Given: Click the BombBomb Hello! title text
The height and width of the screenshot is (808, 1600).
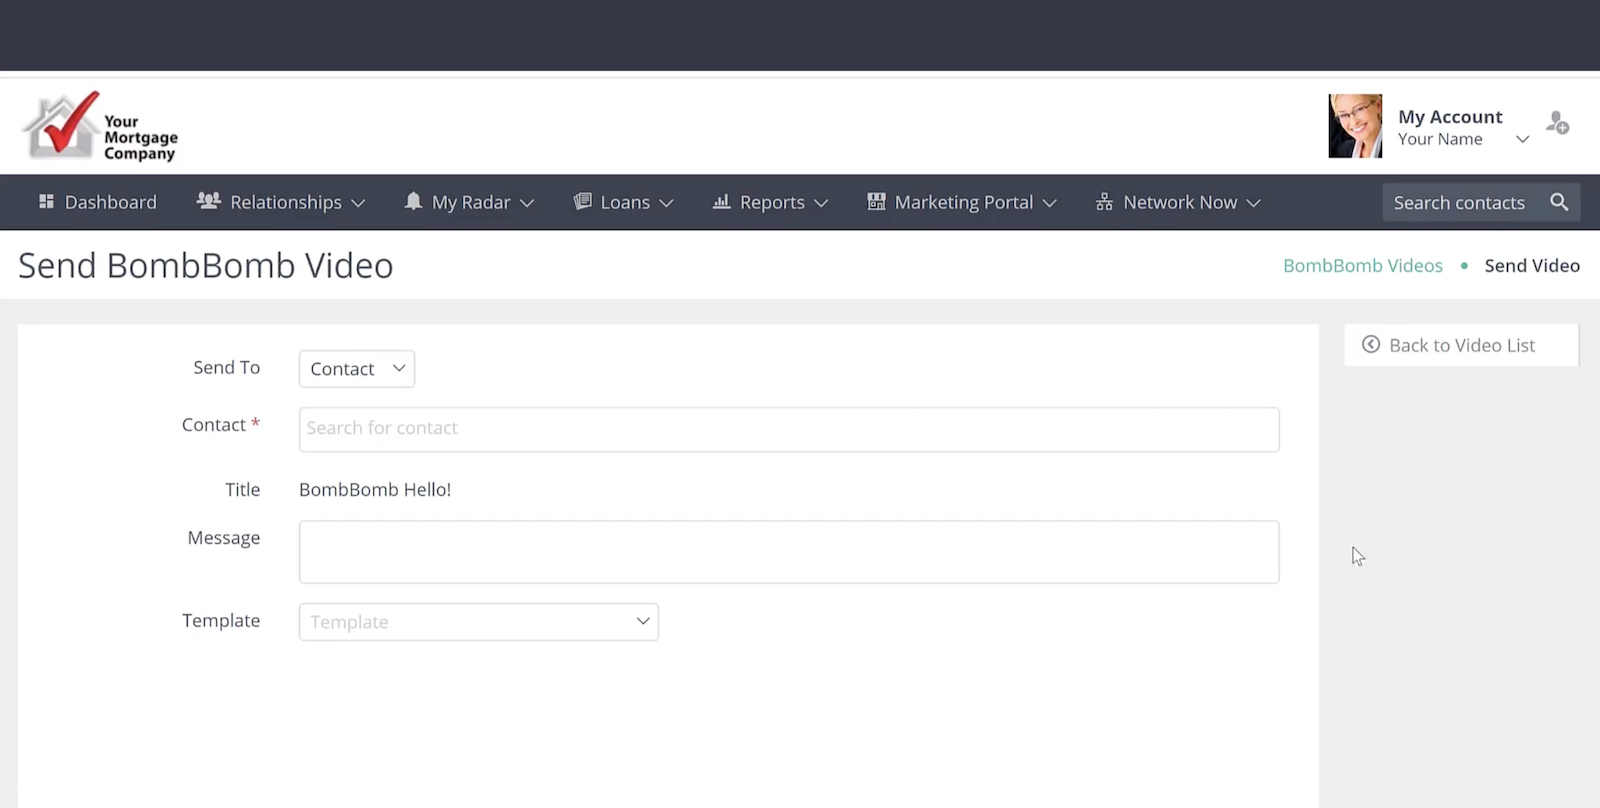Looking at the screenshot, I should (x=375, y=489).
